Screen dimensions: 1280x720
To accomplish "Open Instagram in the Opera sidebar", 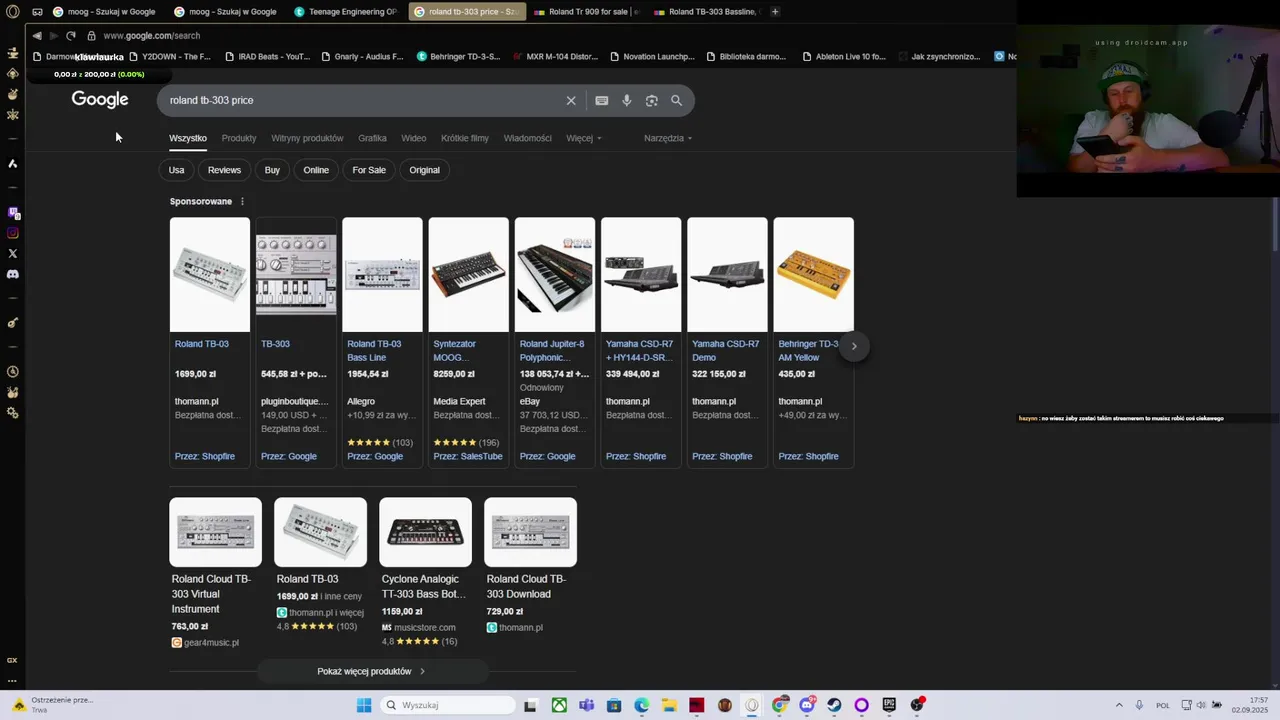I will 12,233.
